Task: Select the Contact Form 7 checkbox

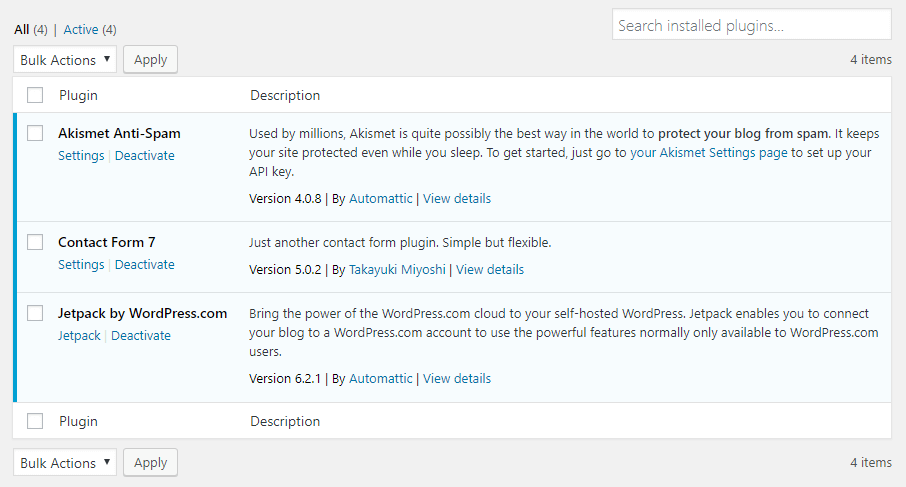Action: click(x=35, y=242)
